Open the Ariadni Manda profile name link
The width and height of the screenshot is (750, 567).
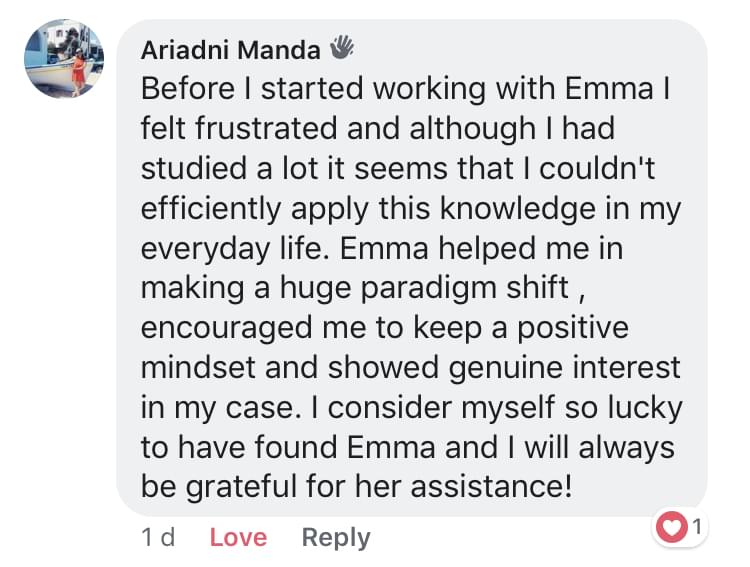click(231, 49)
